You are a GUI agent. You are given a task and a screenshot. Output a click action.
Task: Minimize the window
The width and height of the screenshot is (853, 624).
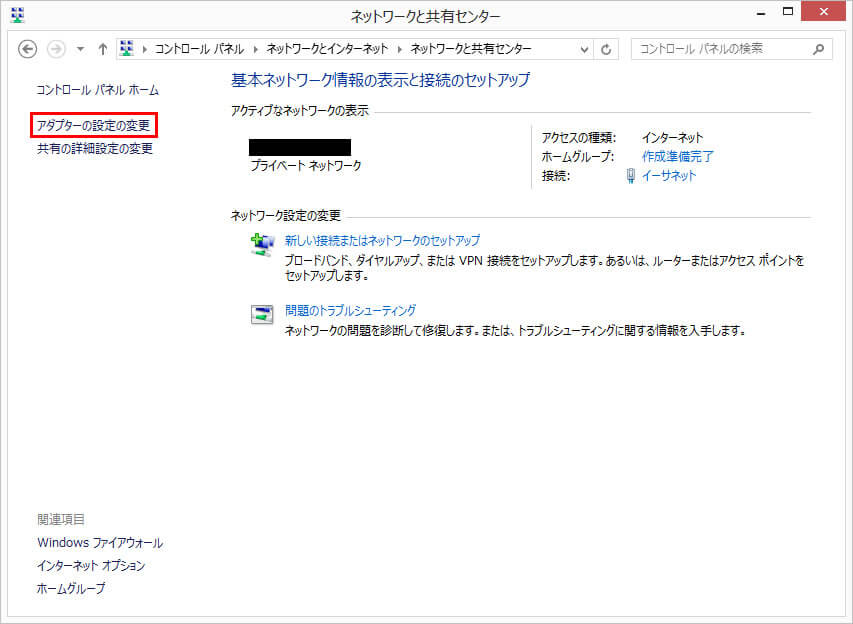[x=761, y=12]
